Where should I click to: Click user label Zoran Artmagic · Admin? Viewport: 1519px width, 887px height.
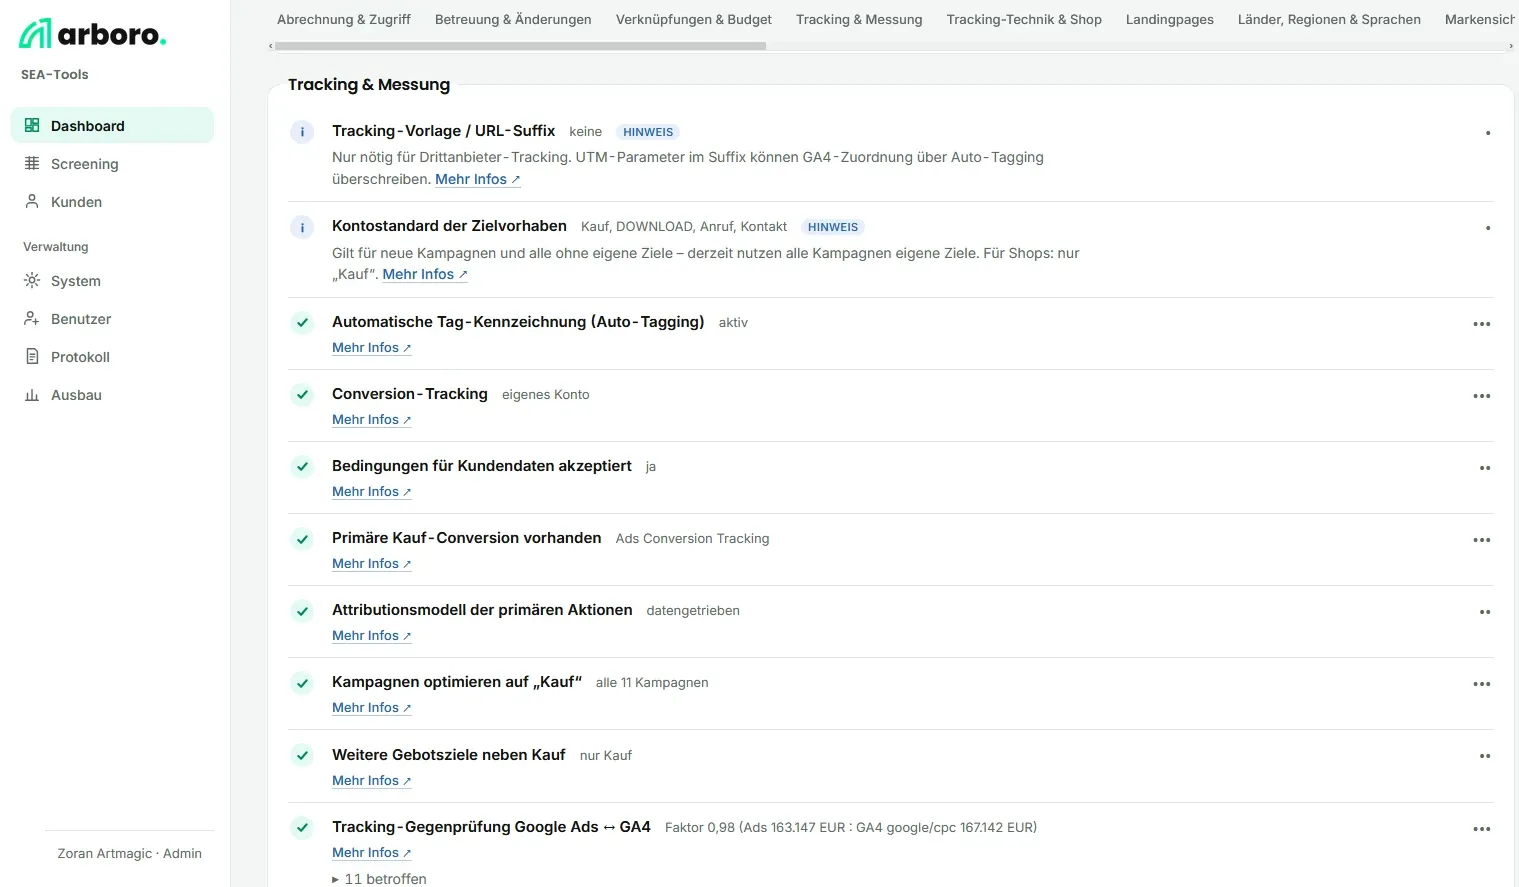130,853
